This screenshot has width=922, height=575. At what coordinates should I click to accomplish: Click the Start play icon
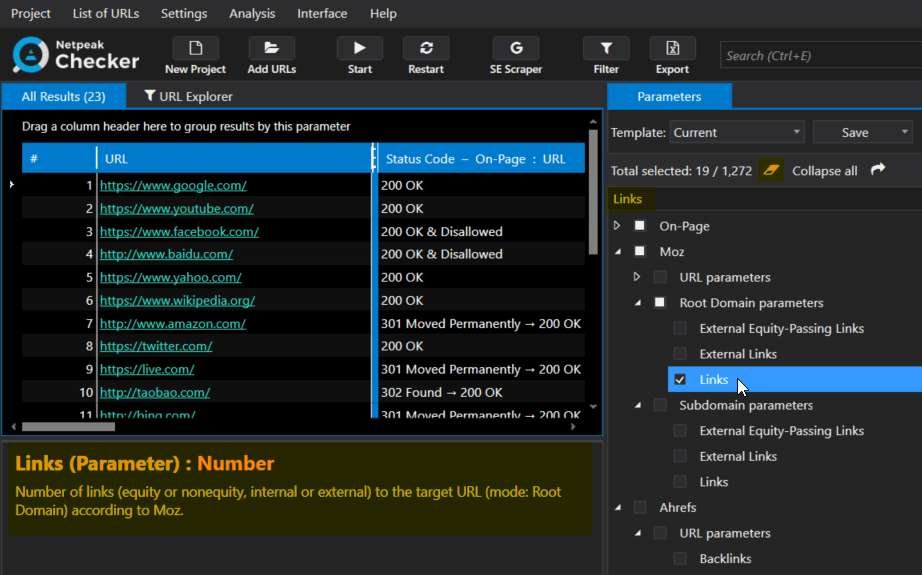pyautogui.click(x=359, y=48)
